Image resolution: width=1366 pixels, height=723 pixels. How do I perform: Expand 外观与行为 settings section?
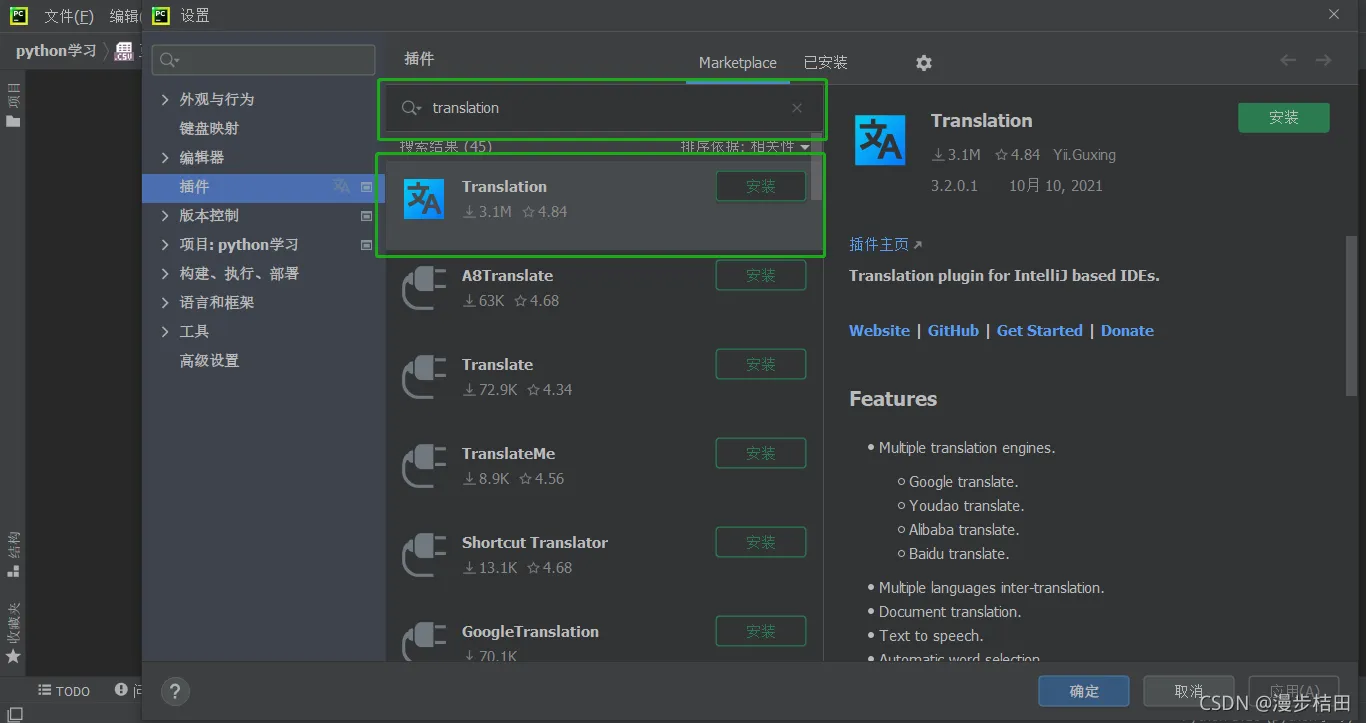pyautogui.click(x=165, y=100)
